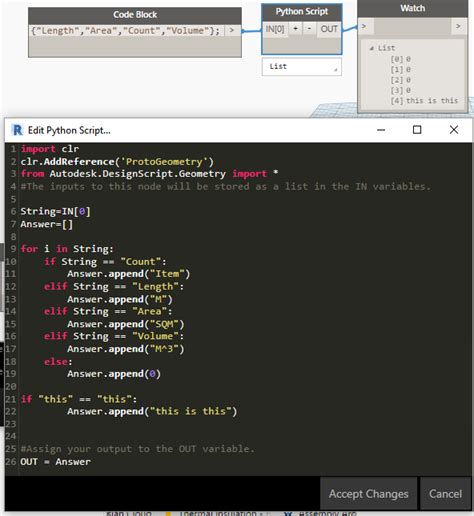Click the Edit Python Script title text
This screenshot has width=474, height=516.
coord(69,130)
